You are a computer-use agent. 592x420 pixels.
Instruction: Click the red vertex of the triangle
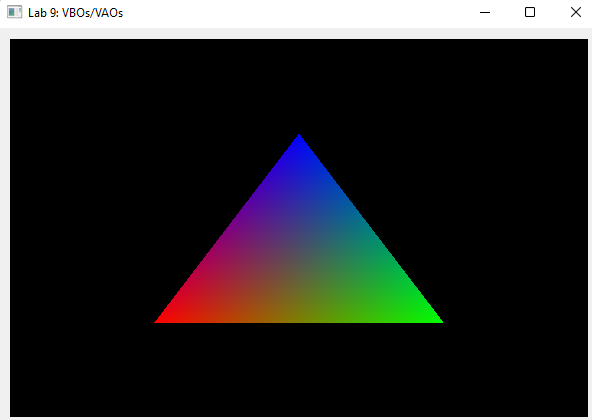[160, 320]
